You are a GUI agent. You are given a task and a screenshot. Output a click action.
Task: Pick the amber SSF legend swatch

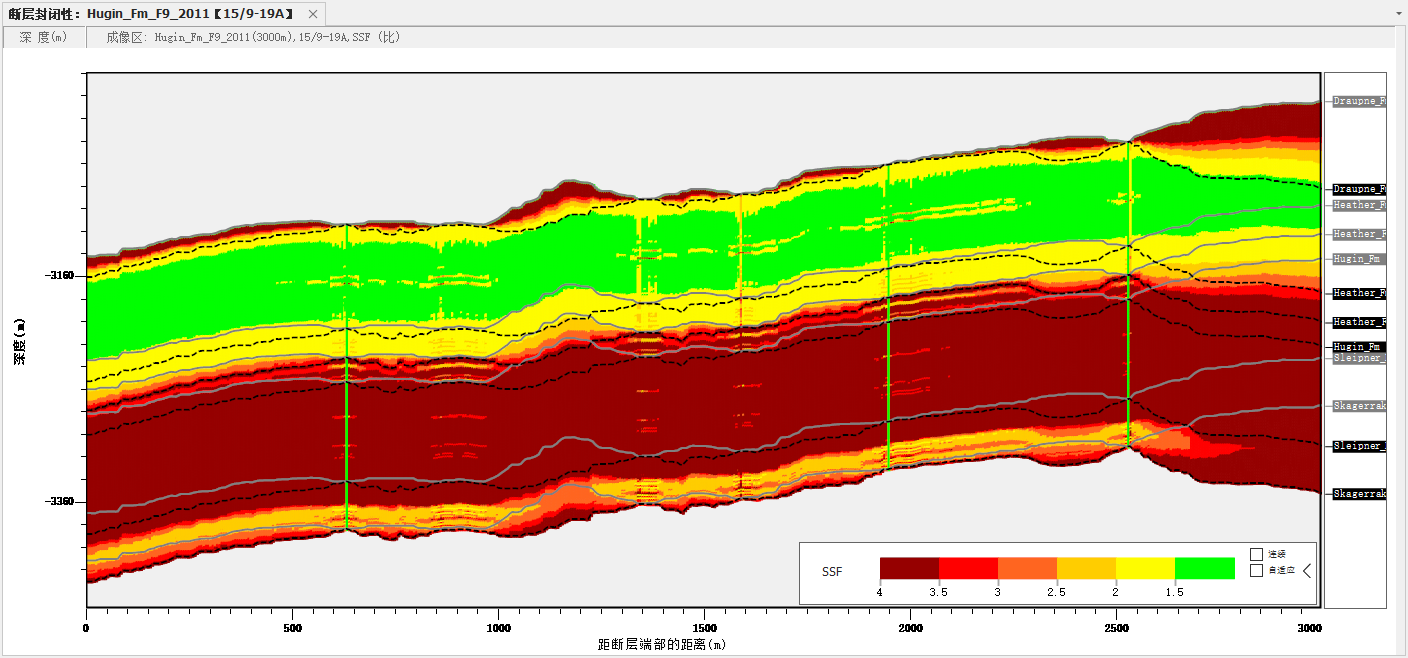(1086, 568)
